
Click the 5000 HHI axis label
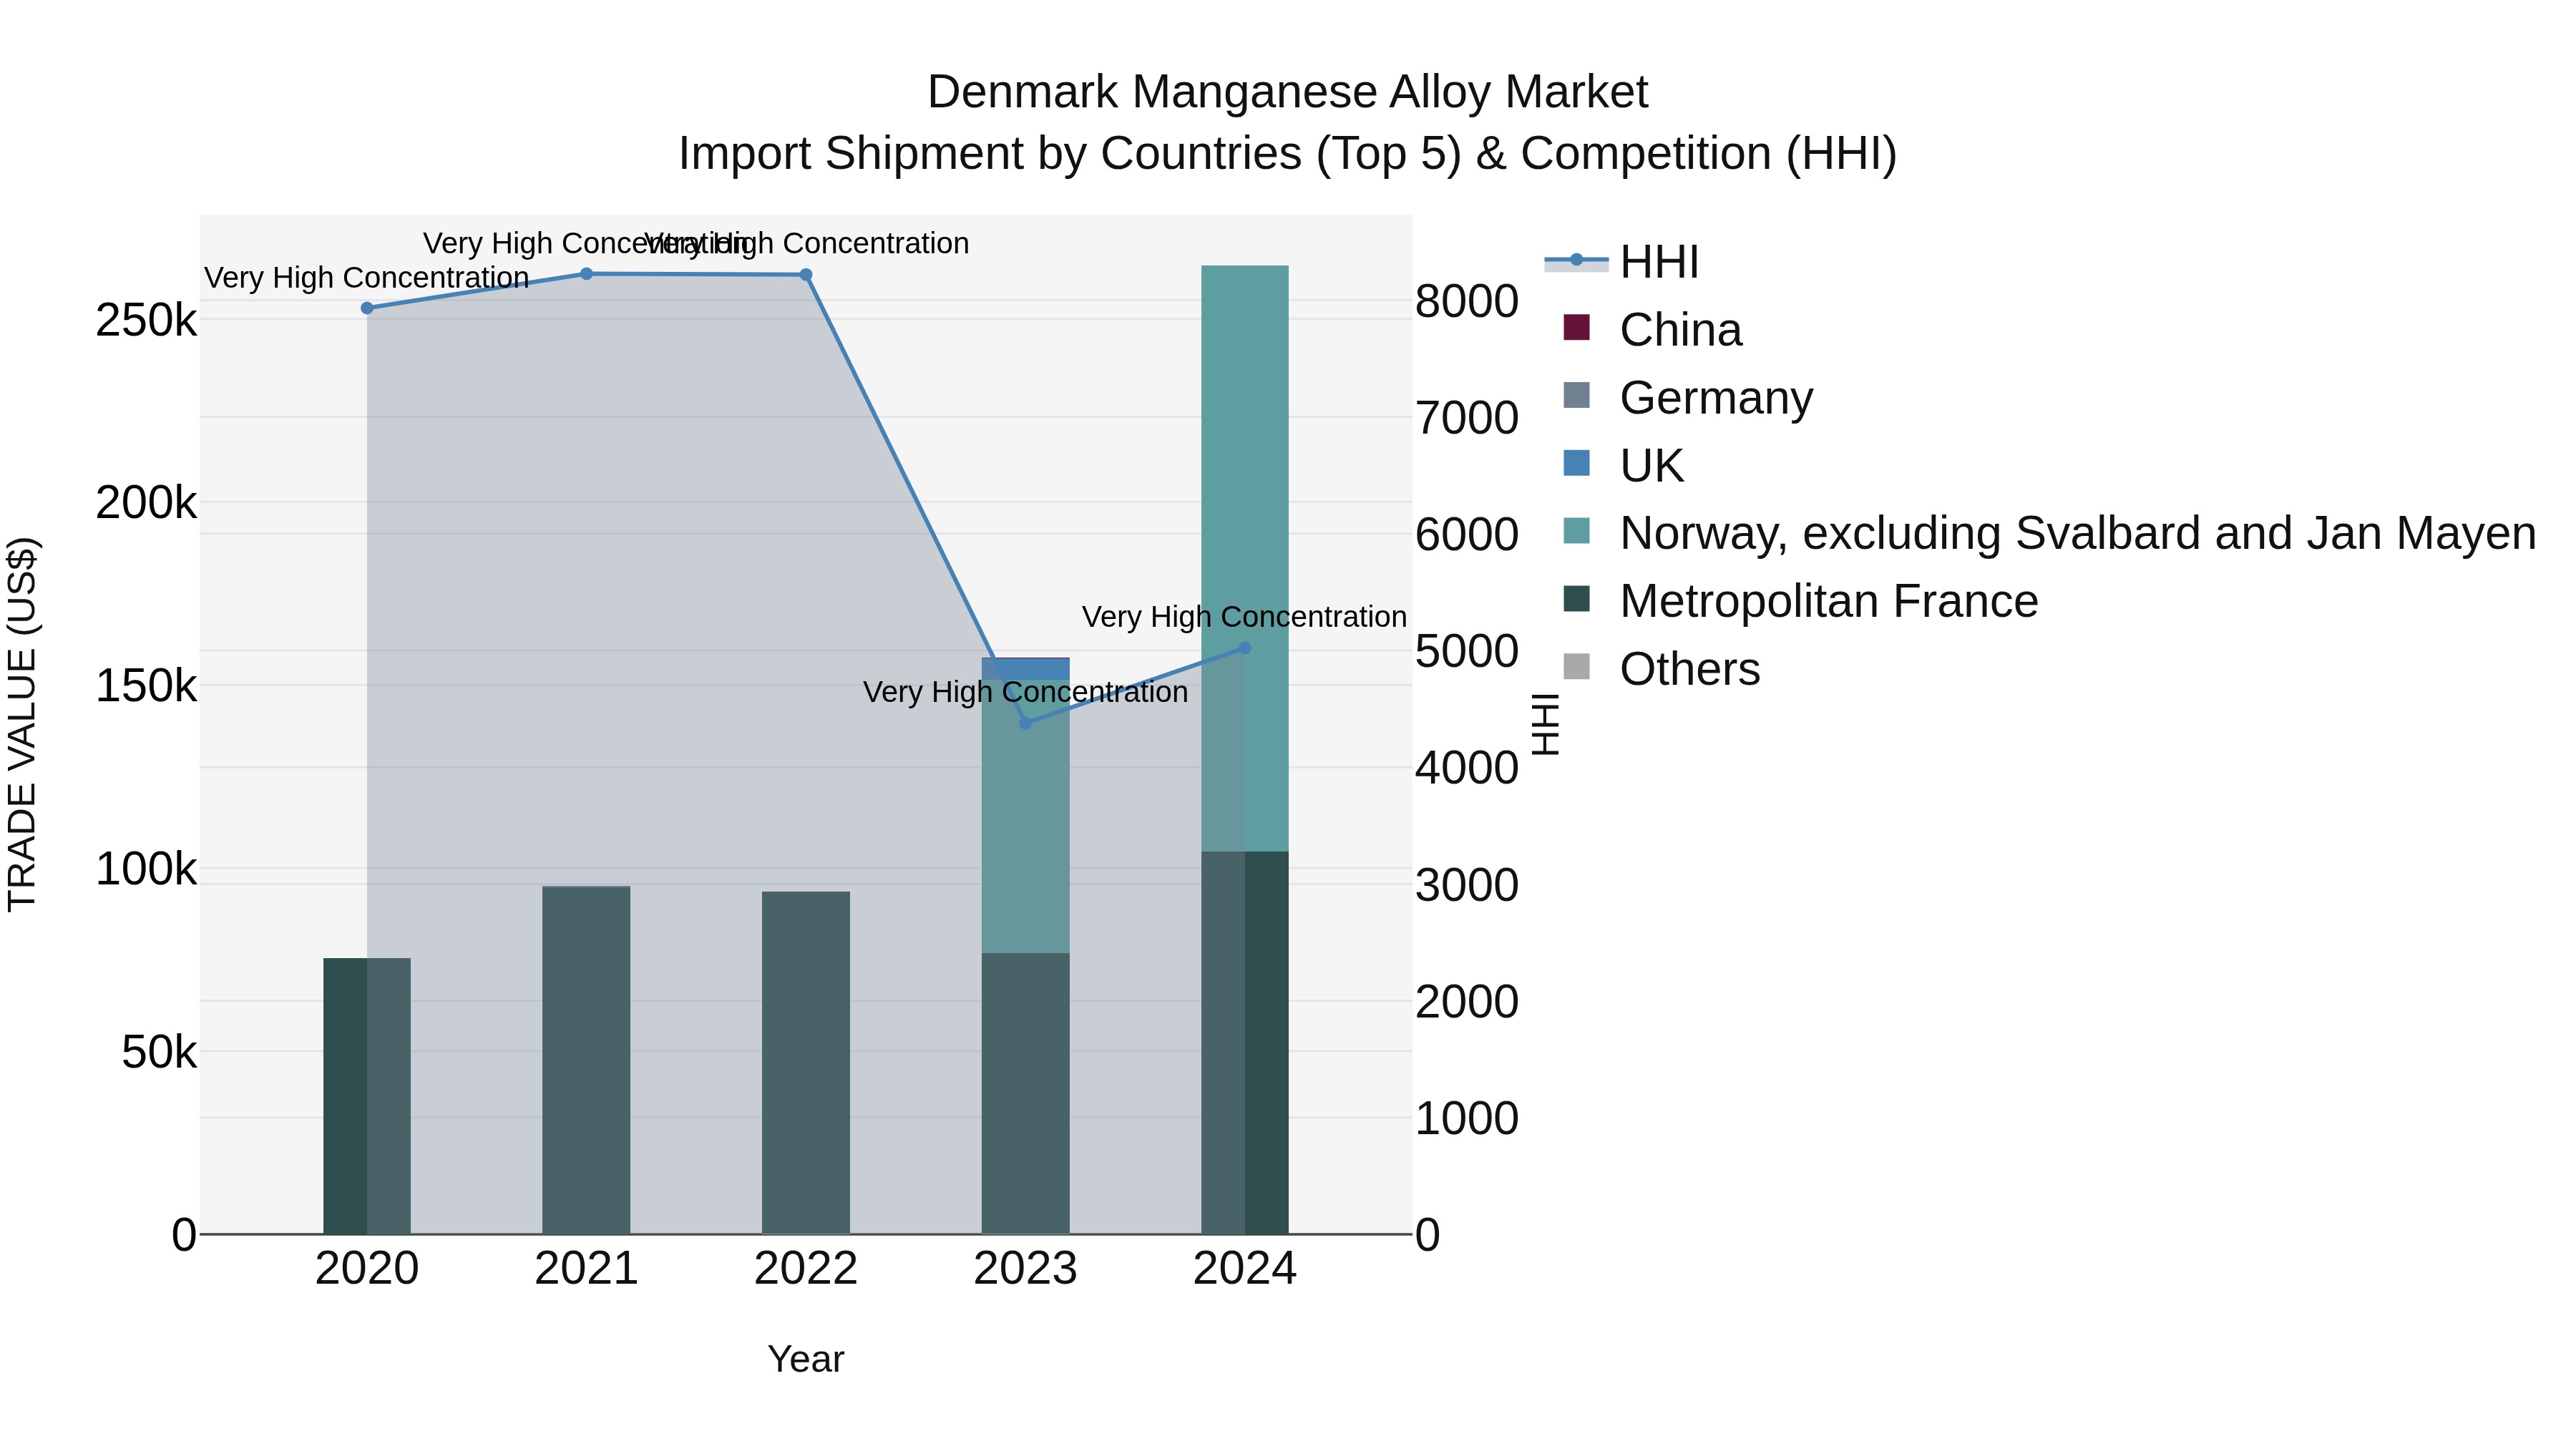[x=1467, y=651]
